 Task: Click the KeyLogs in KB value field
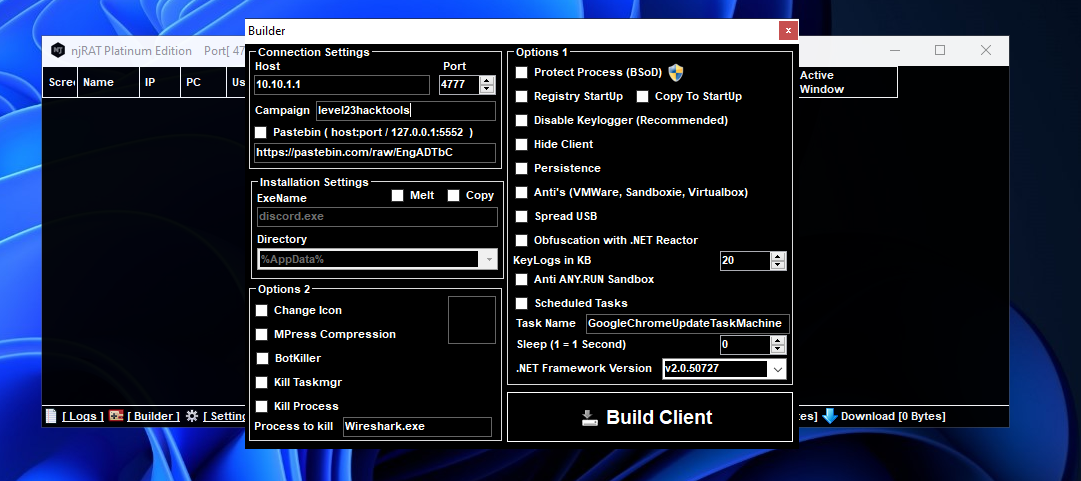point(745,261)
